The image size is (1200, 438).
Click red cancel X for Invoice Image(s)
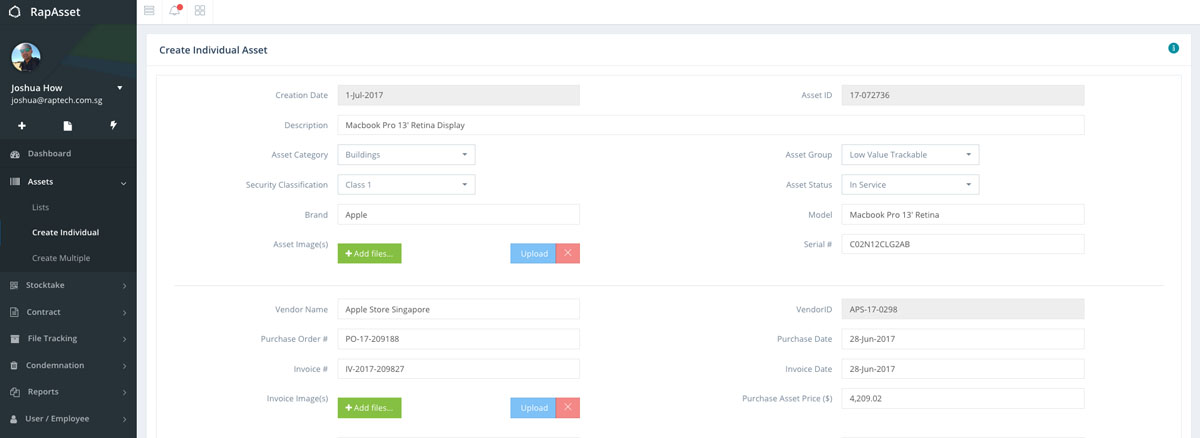568,408
